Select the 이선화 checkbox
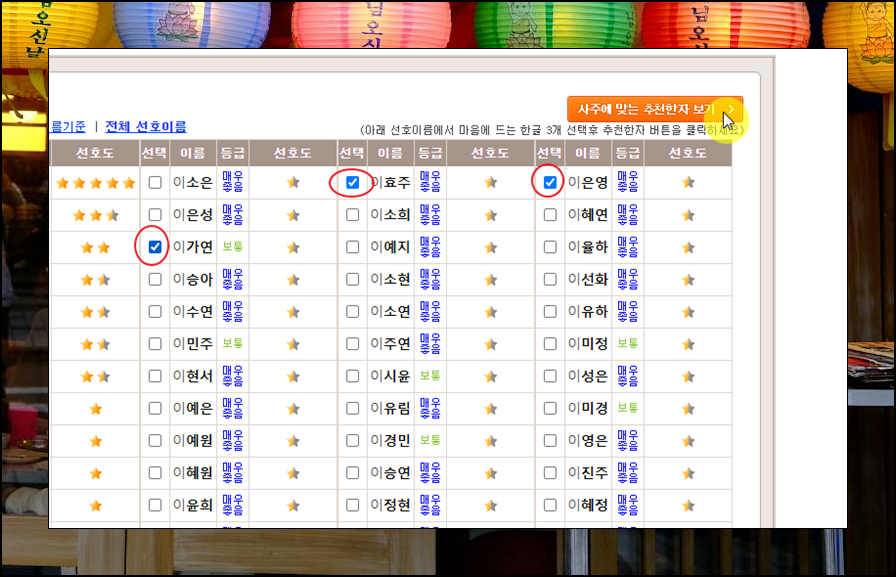The image size is (896, 577). (x=550, y=279)
